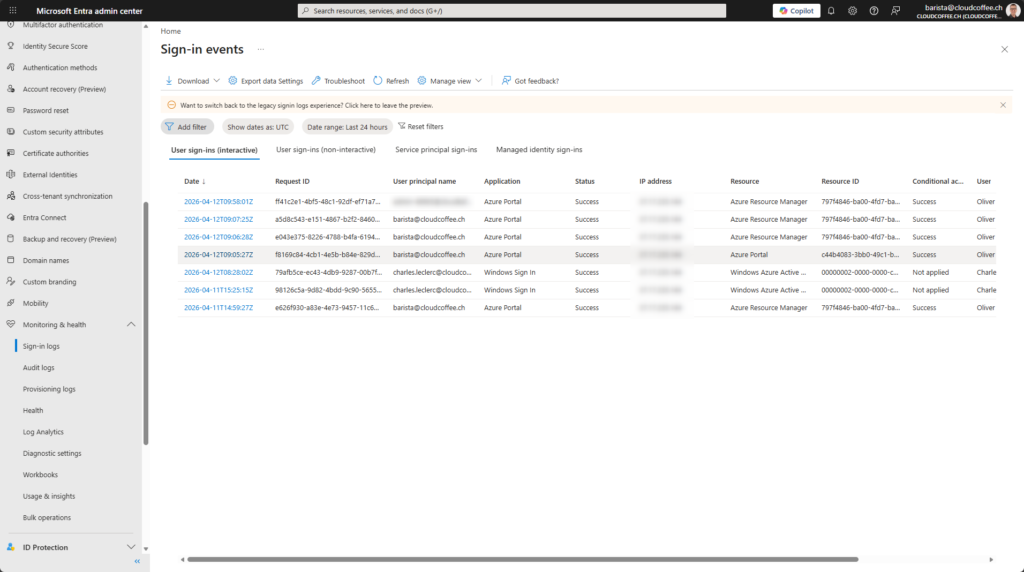The image size is (1024, 572).
Task: Click the Entra Connect sidebar icon
Action: (10, 217)
